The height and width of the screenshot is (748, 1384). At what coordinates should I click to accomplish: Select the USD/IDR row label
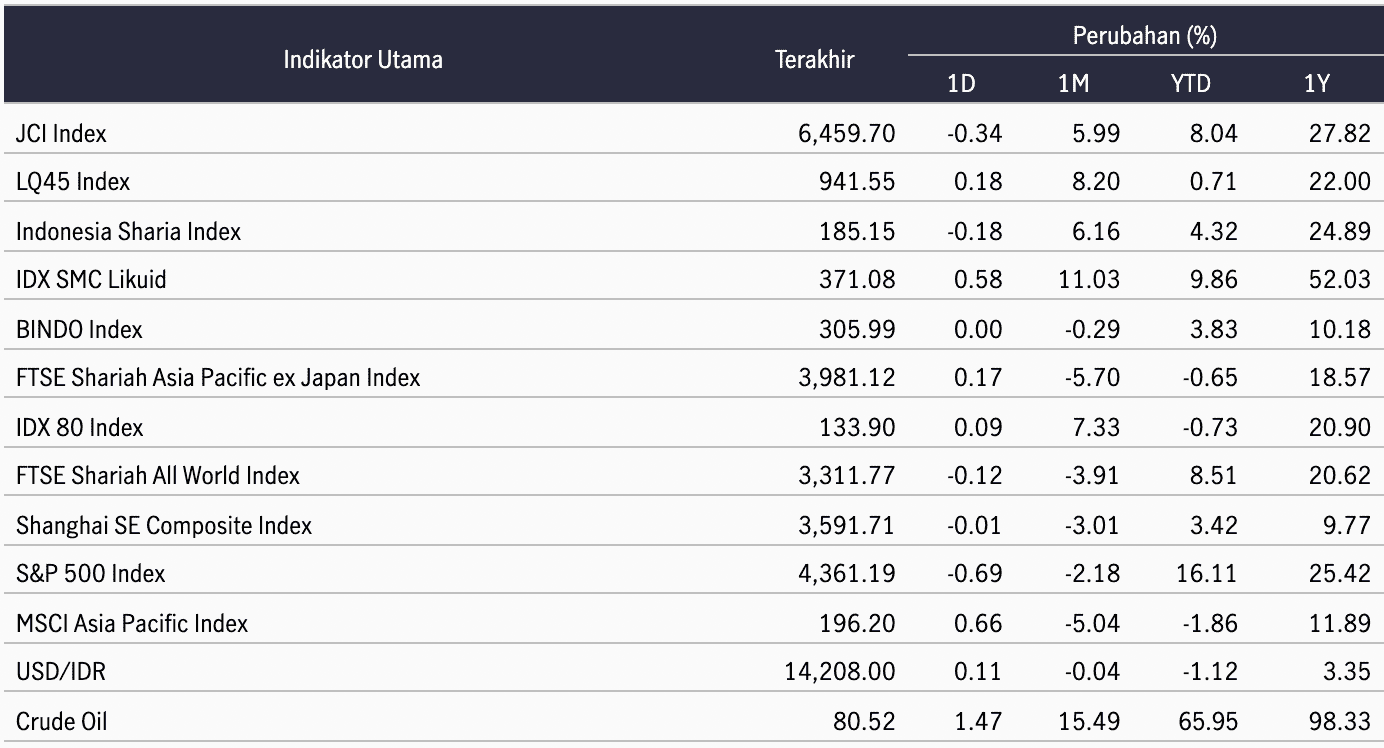pos(61,672)
